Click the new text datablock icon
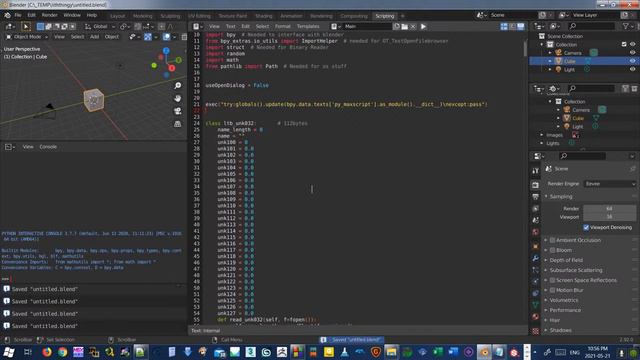 coord(397,27)
